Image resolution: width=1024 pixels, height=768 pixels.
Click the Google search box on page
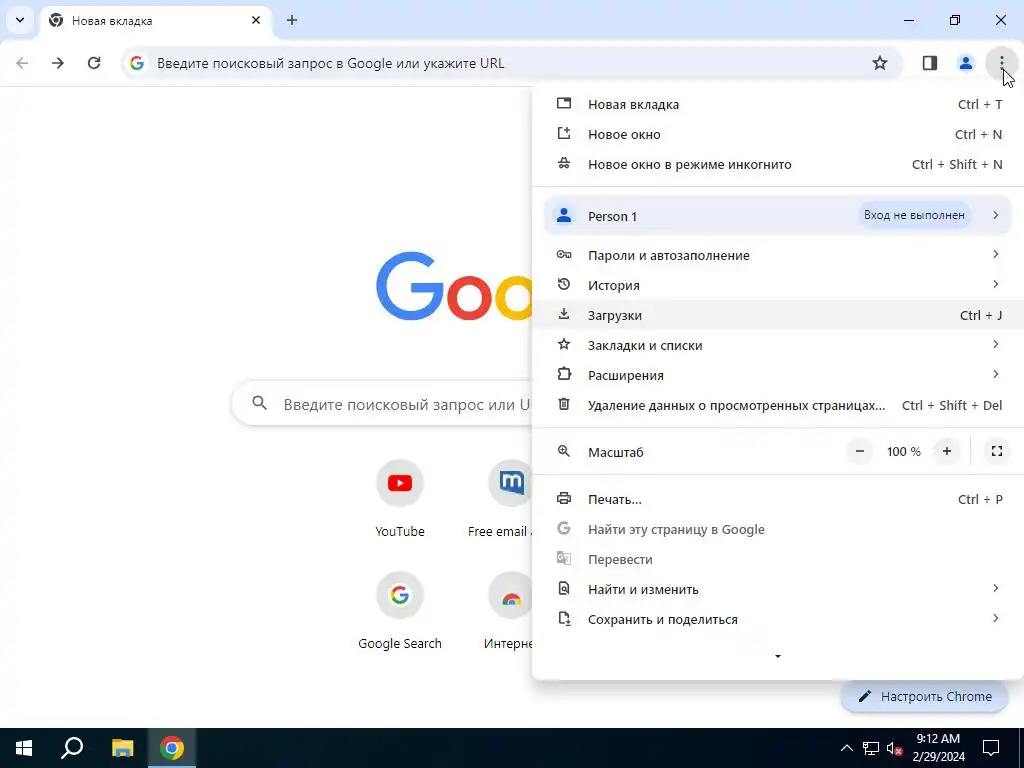click(382, 404)
